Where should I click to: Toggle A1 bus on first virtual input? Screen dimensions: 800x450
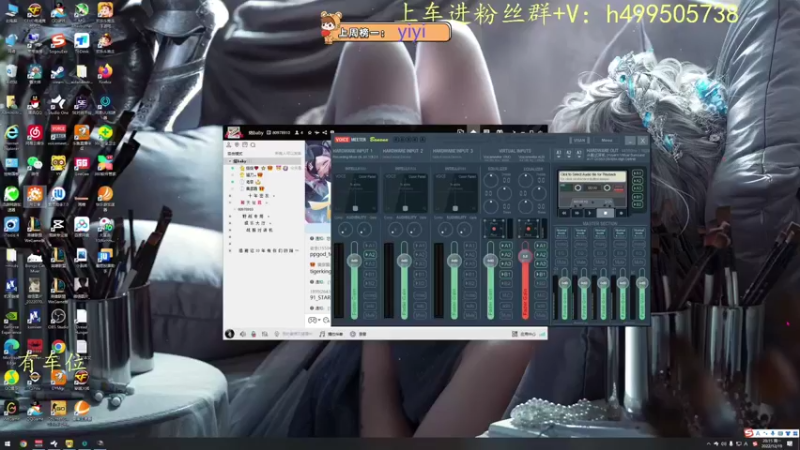coord(506,246)
